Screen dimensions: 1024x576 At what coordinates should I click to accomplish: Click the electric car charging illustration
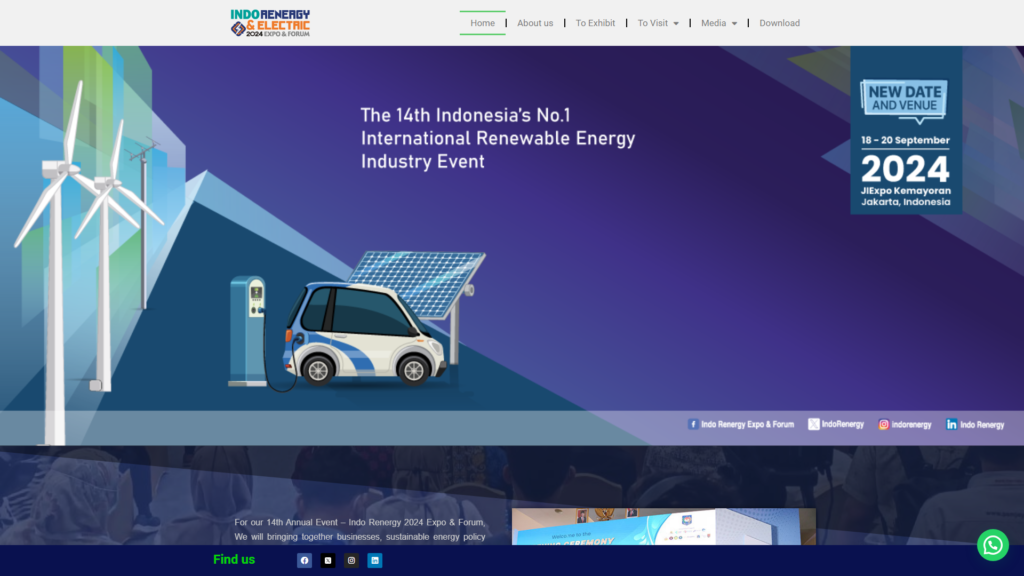point(356,323)
